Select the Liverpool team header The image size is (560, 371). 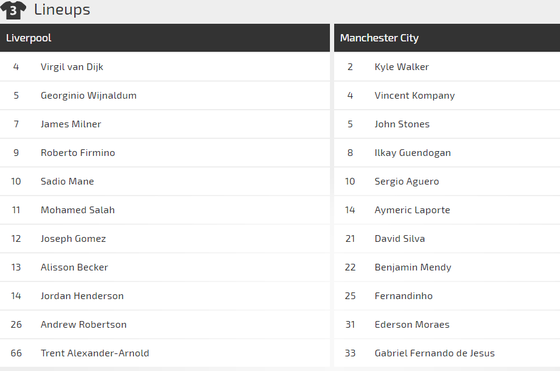tap(165, 38)
